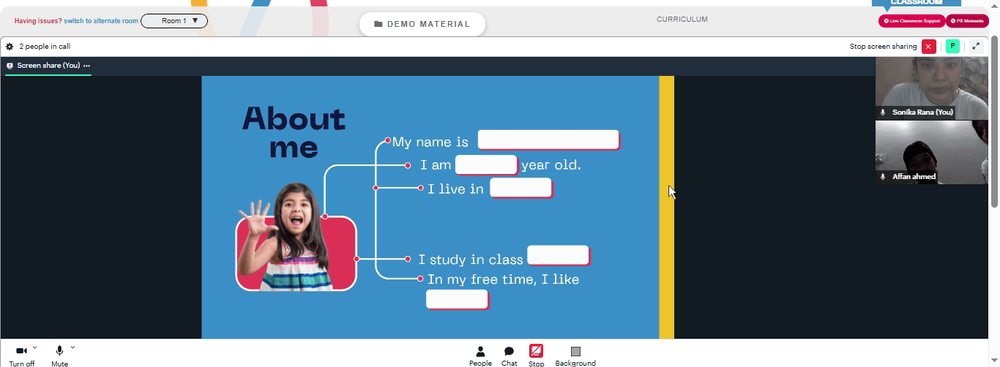This screenshot has height=367, width=1000.
Task: Open the CLASSROOM tab
Action: coord(916,4)
